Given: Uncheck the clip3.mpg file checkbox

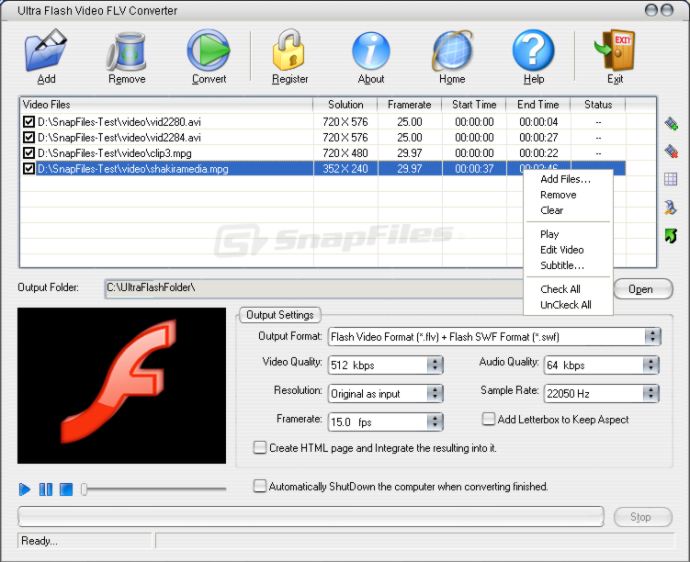Looking at the screenshot, I should click(x=29, y=153).
